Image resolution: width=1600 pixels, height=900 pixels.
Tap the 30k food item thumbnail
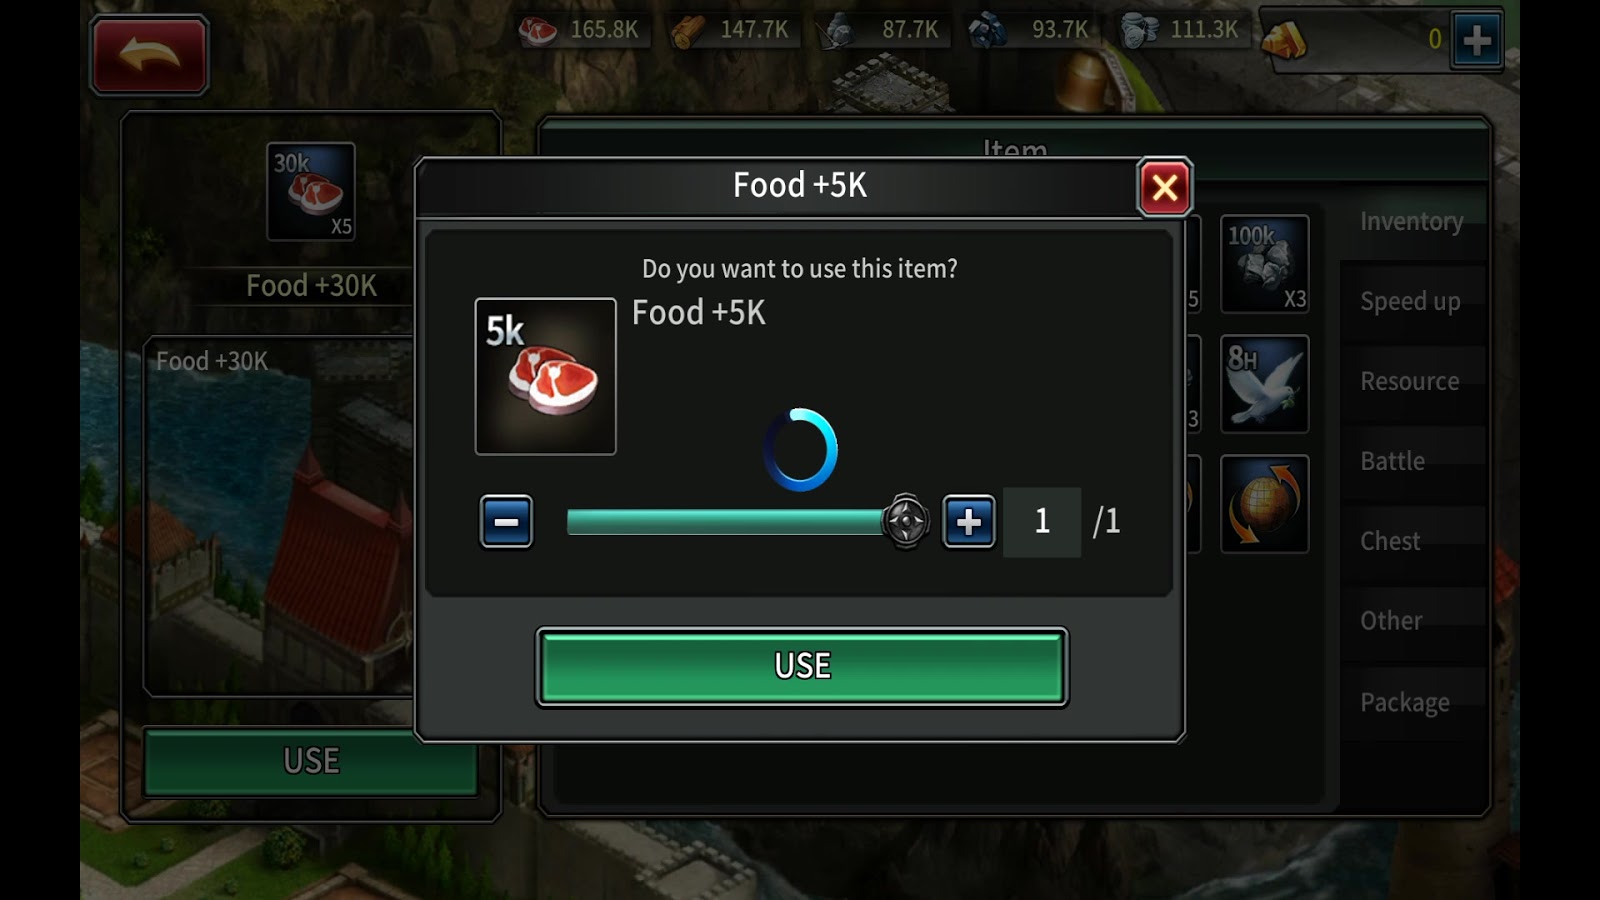311,192
